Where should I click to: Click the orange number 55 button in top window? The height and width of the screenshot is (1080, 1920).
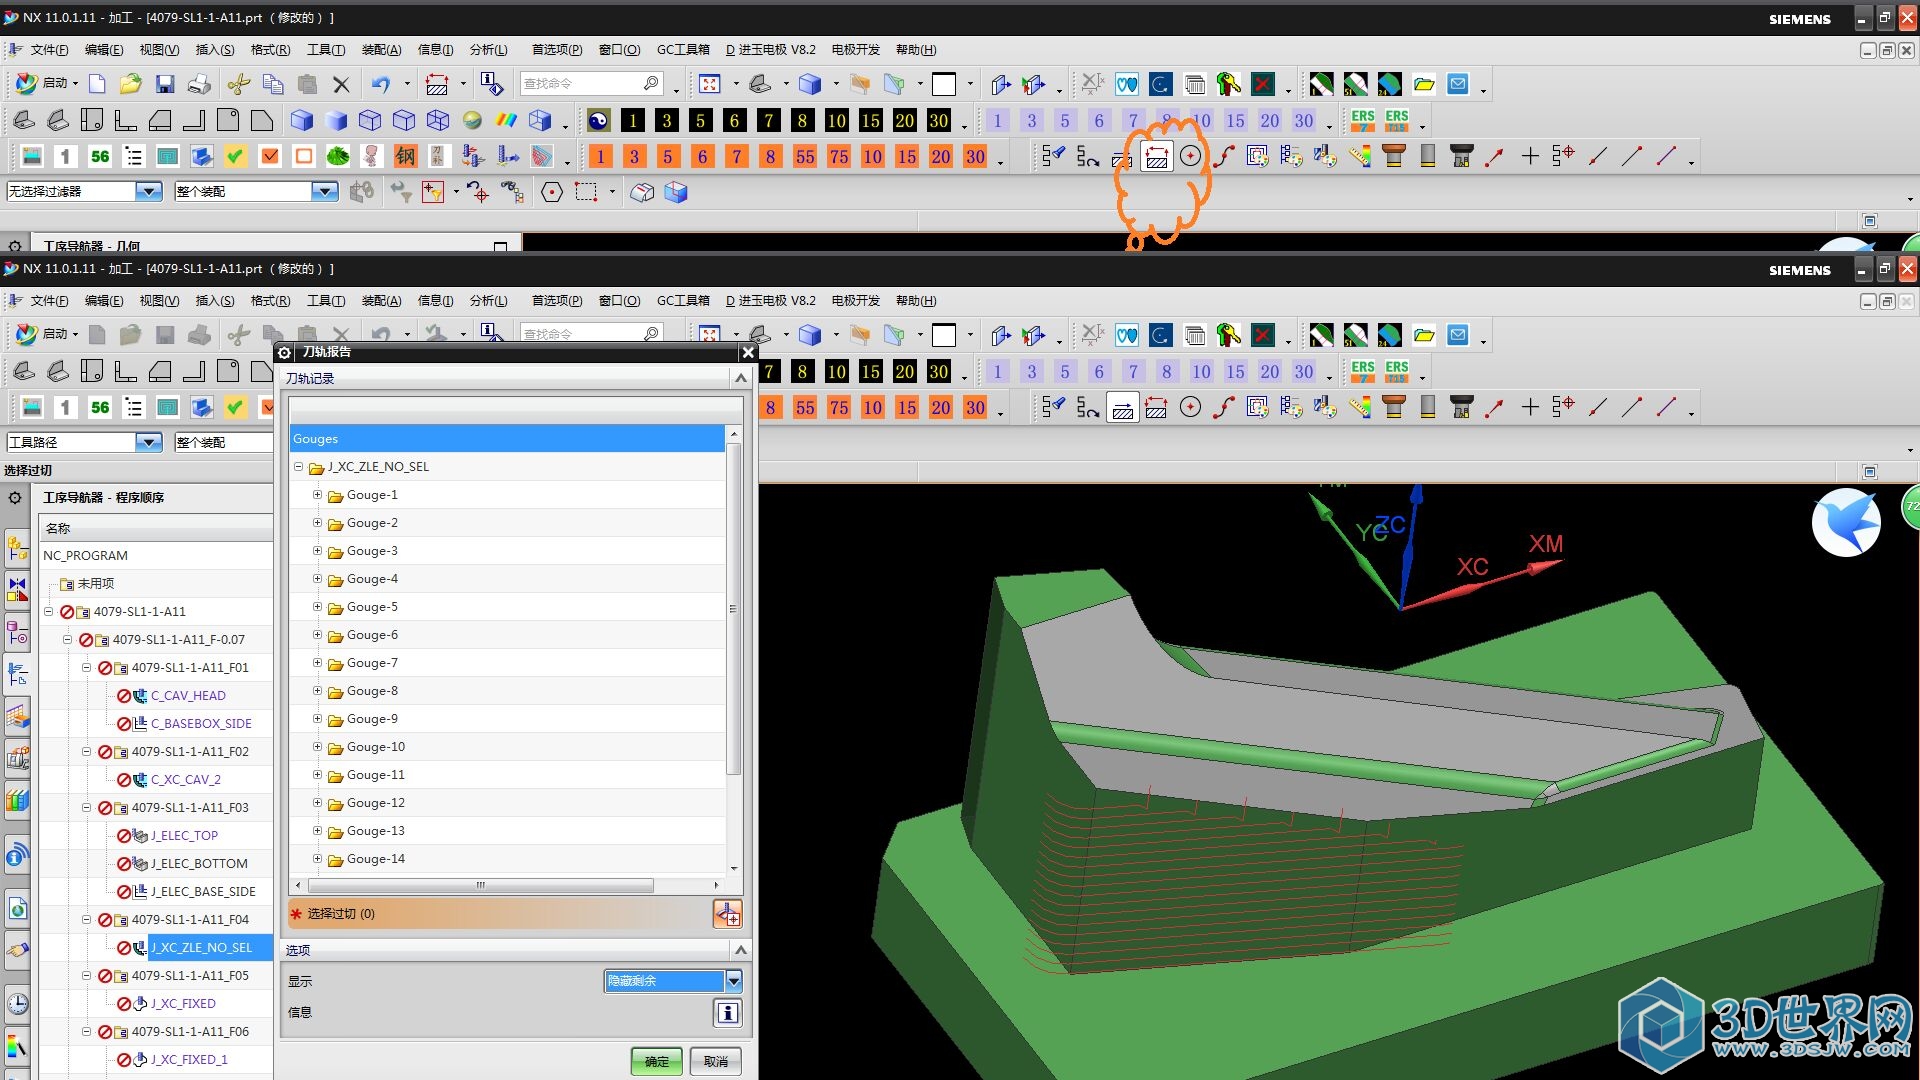click(805, 156)
